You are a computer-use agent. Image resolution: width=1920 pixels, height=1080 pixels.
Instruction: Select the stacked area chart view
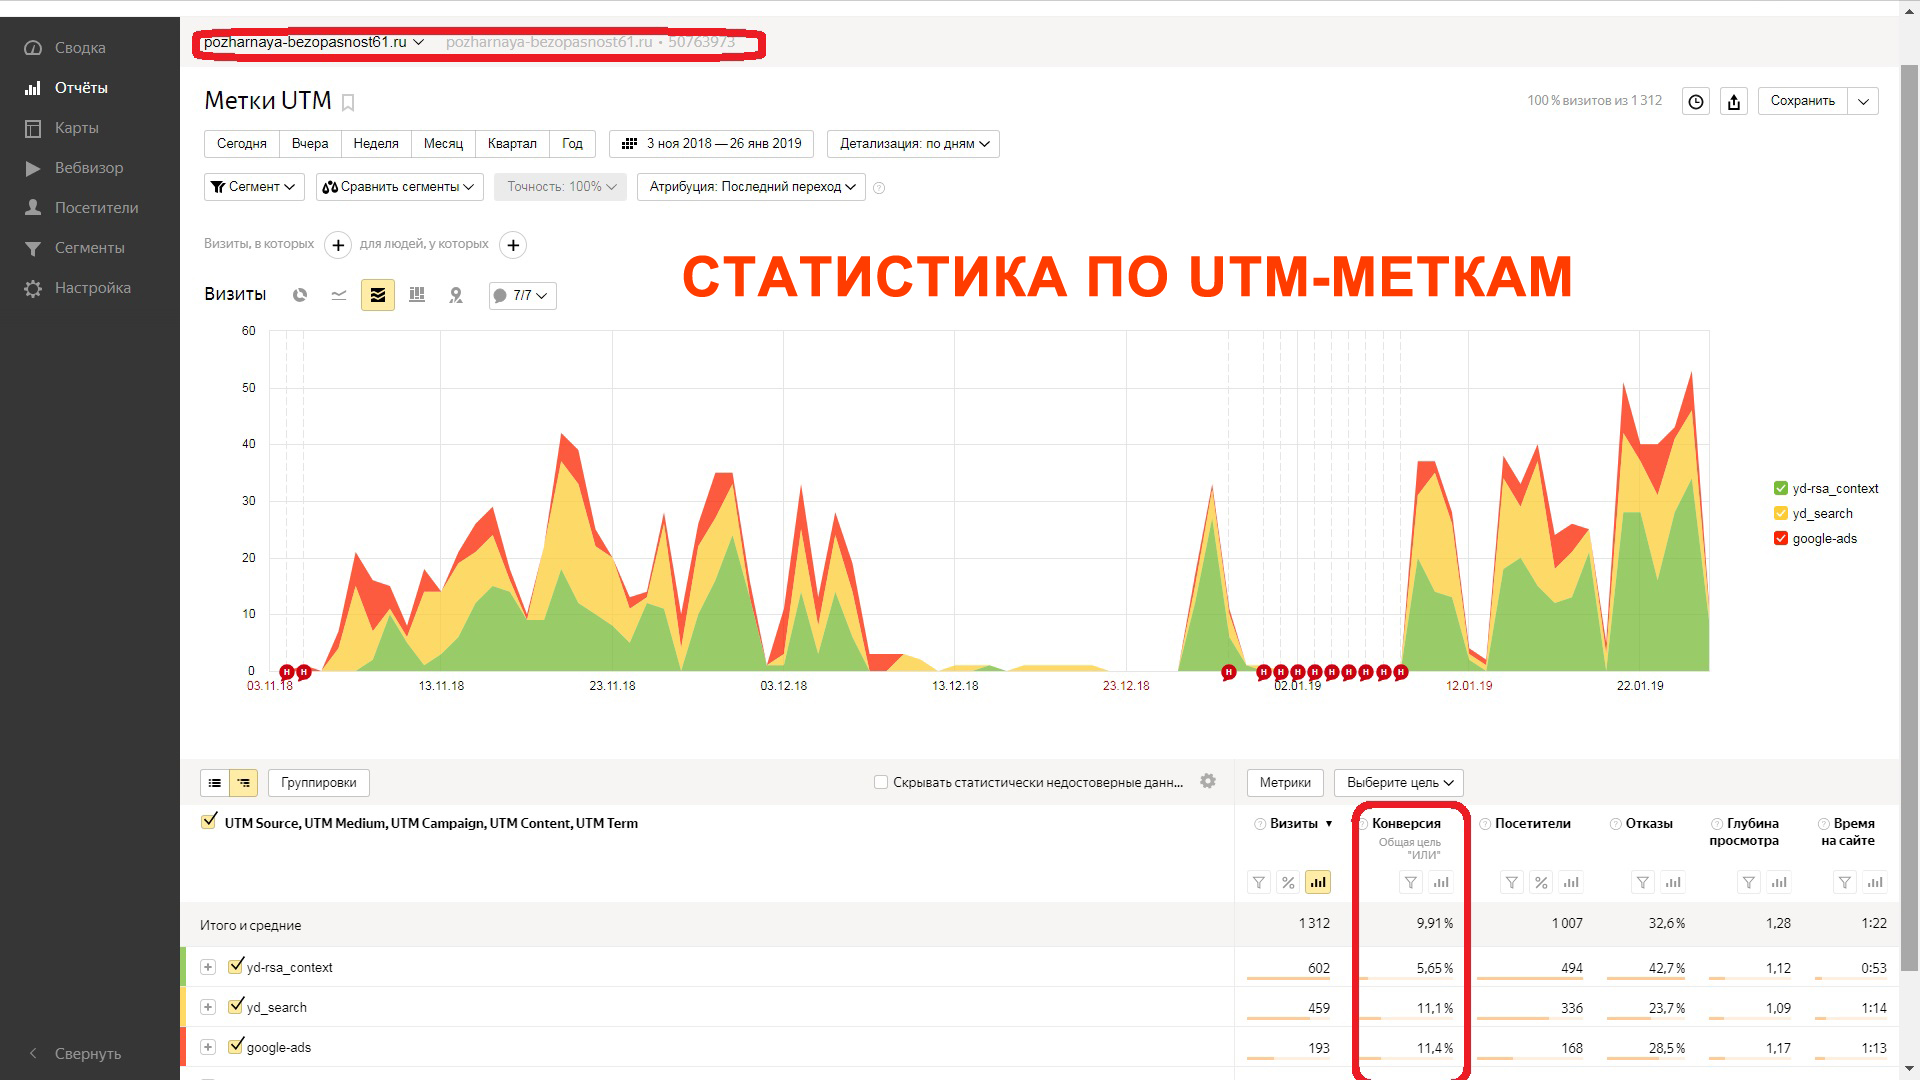coord(378,295)
